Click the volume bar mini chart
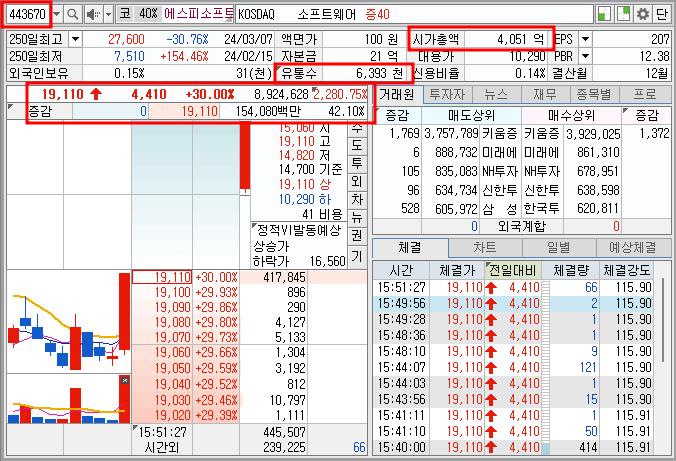 [69, 399]
